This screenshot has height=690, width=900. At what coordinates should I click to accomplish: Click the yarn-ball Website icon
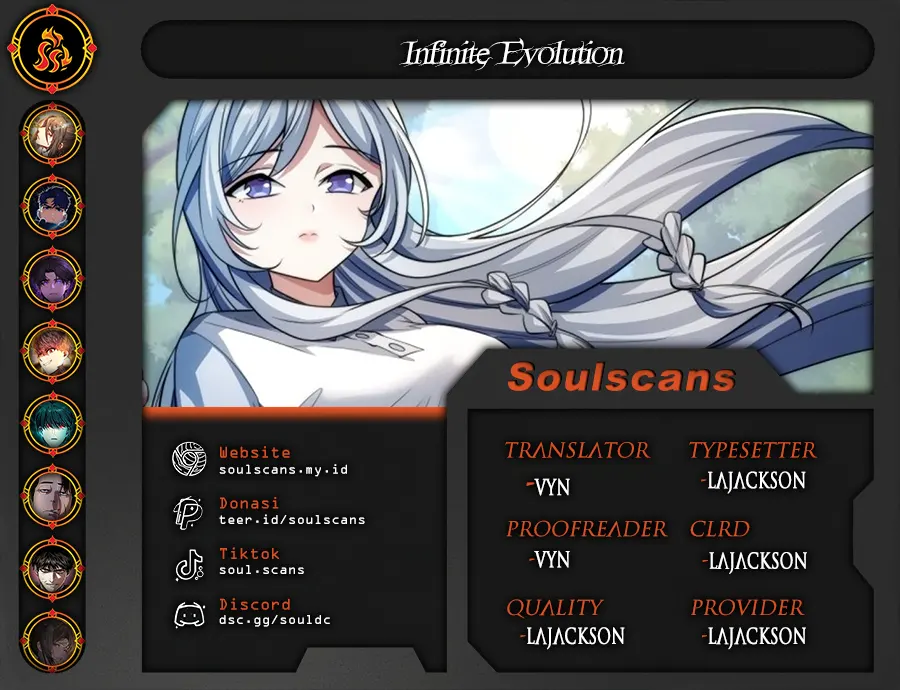point(189,459)
